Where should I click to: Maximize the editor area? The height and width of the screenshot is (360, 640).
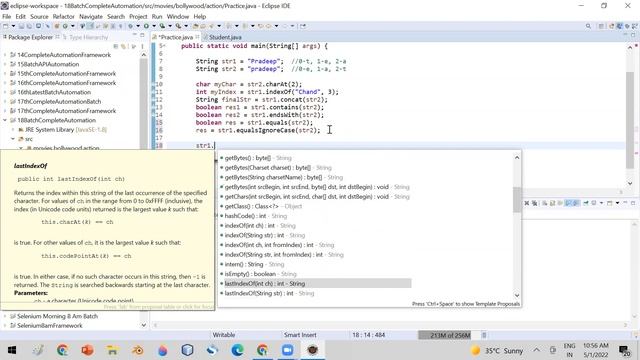pyautogui.click(x=633, y=36)
